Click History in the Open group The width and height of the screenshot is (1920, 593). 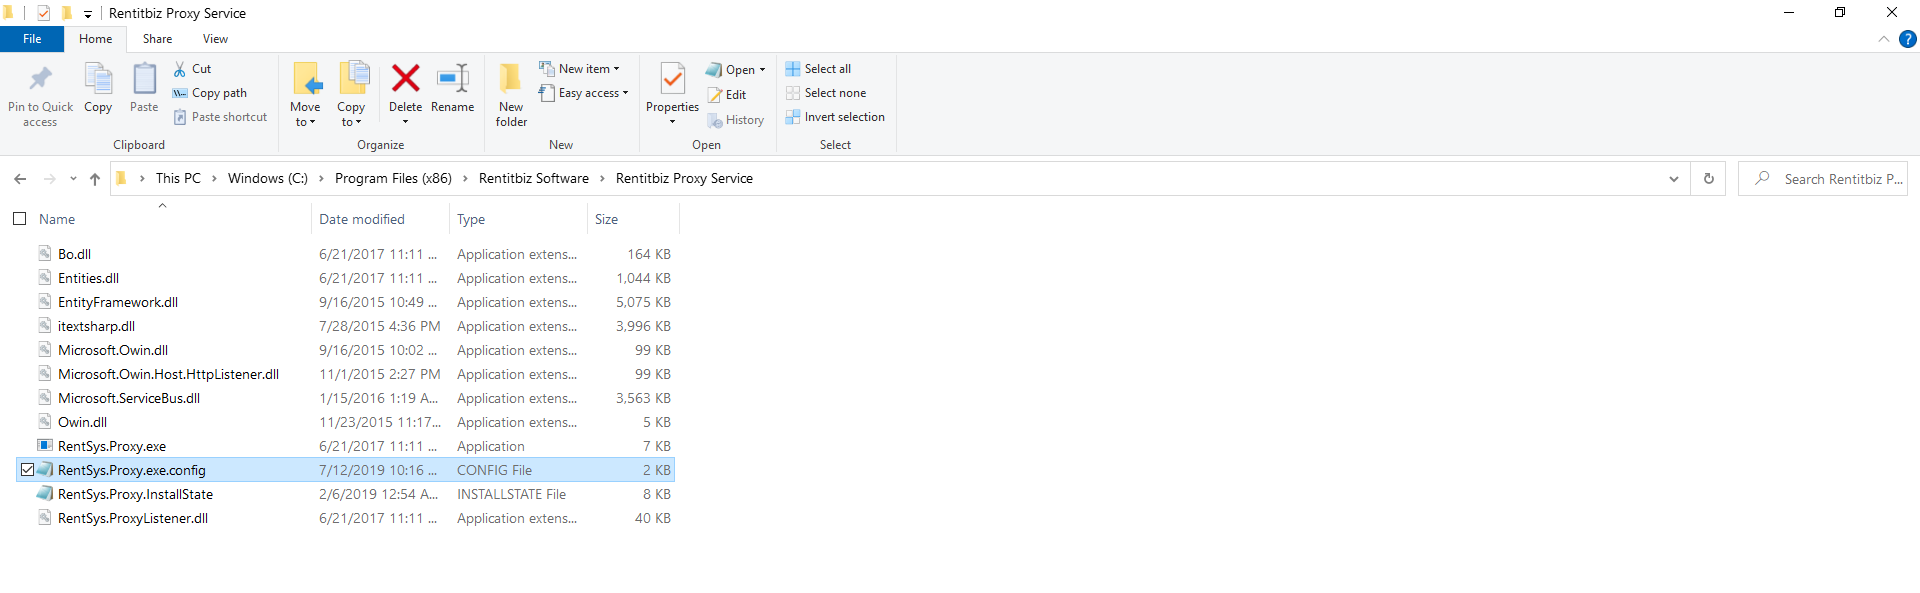point(735,120)
